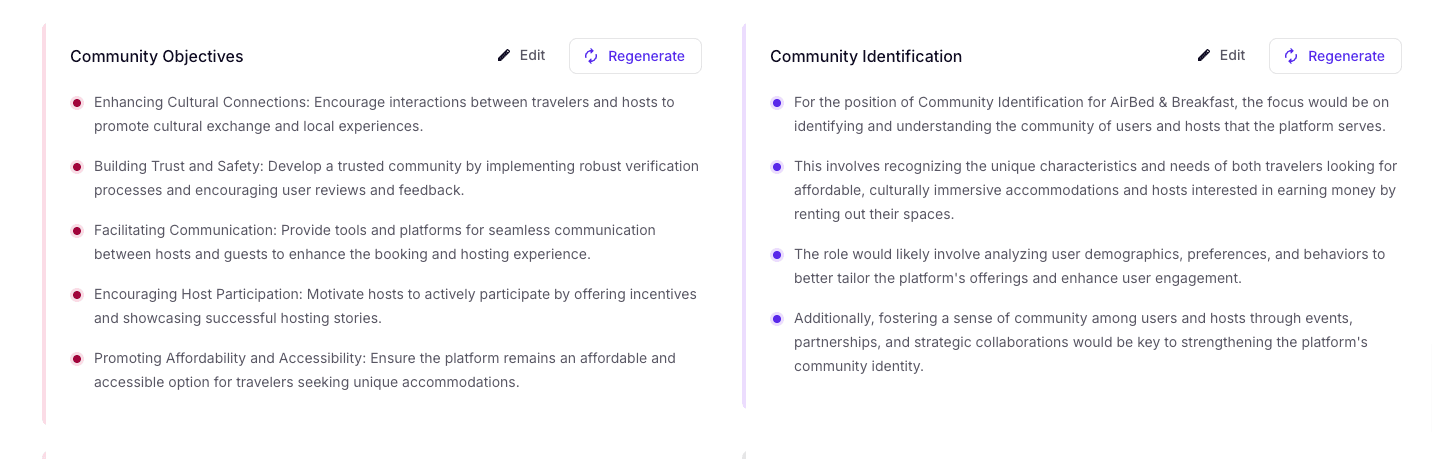Regenerate the Community Identification section
Screen dimensions: 1432x459
coord(1335,56)
